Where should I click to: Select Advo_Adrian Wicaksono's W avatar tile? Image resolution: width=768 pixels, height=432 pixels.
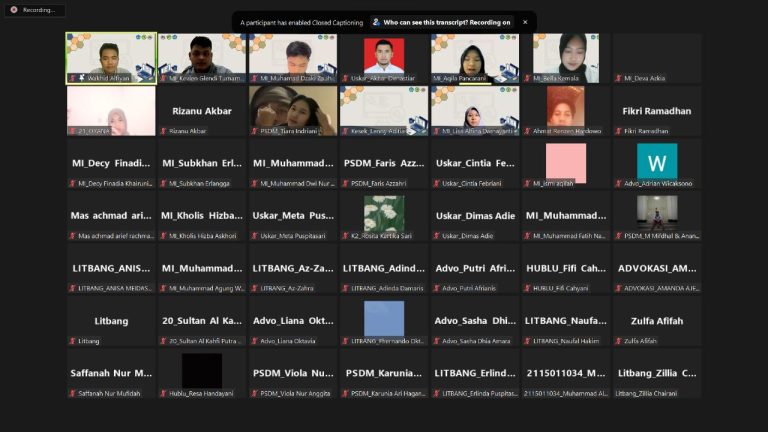[x=657, y=161]
